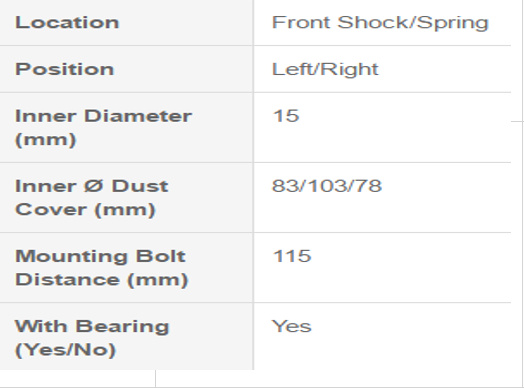Select the 83/103/78 dust cover value

pyautogui.click(x=327, y=186)
